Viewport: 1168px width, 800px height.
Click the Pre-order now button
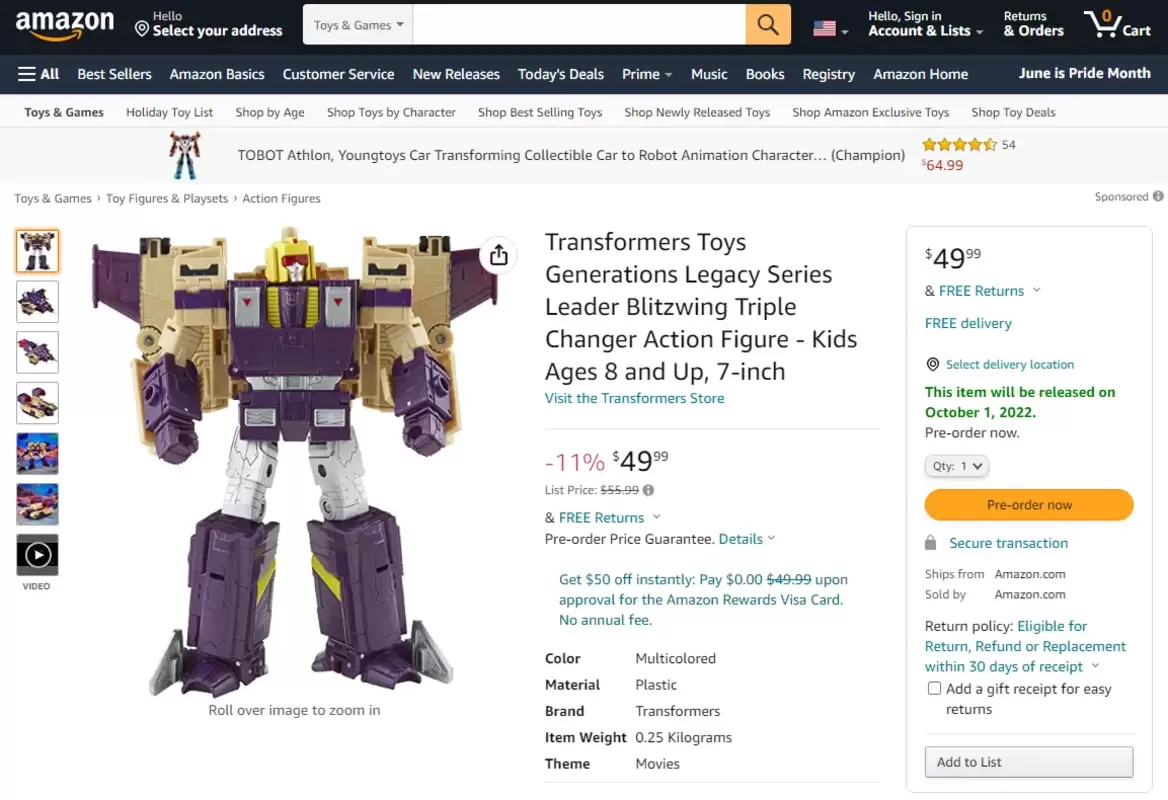click(x=1029, y=505)
